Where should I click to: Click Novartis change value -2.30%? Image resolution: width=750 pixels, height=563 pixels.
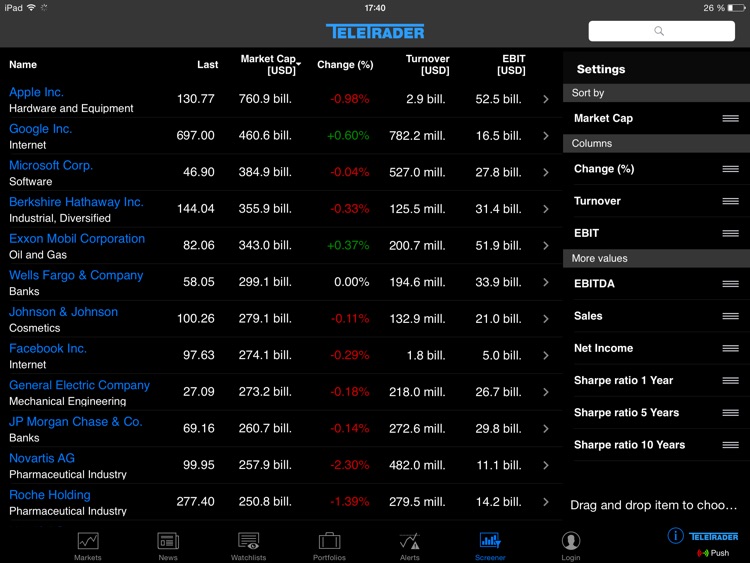click(350, 465)
